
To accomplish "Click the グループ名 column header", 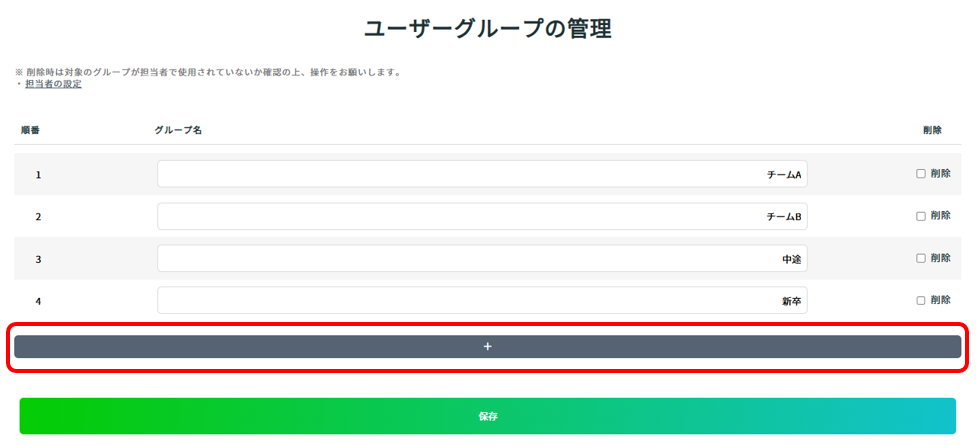I will (x=178, y=131).
